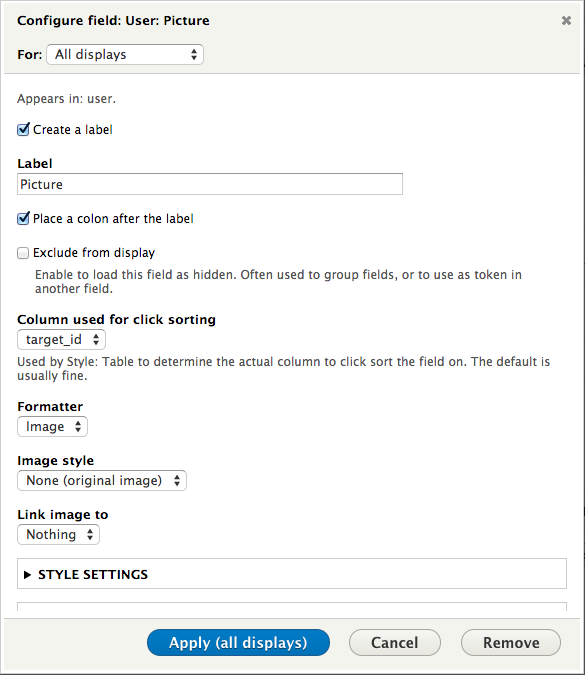Click the arrows on target_id selector
Viewport: 585px width, 675px height.
(96, 340)
